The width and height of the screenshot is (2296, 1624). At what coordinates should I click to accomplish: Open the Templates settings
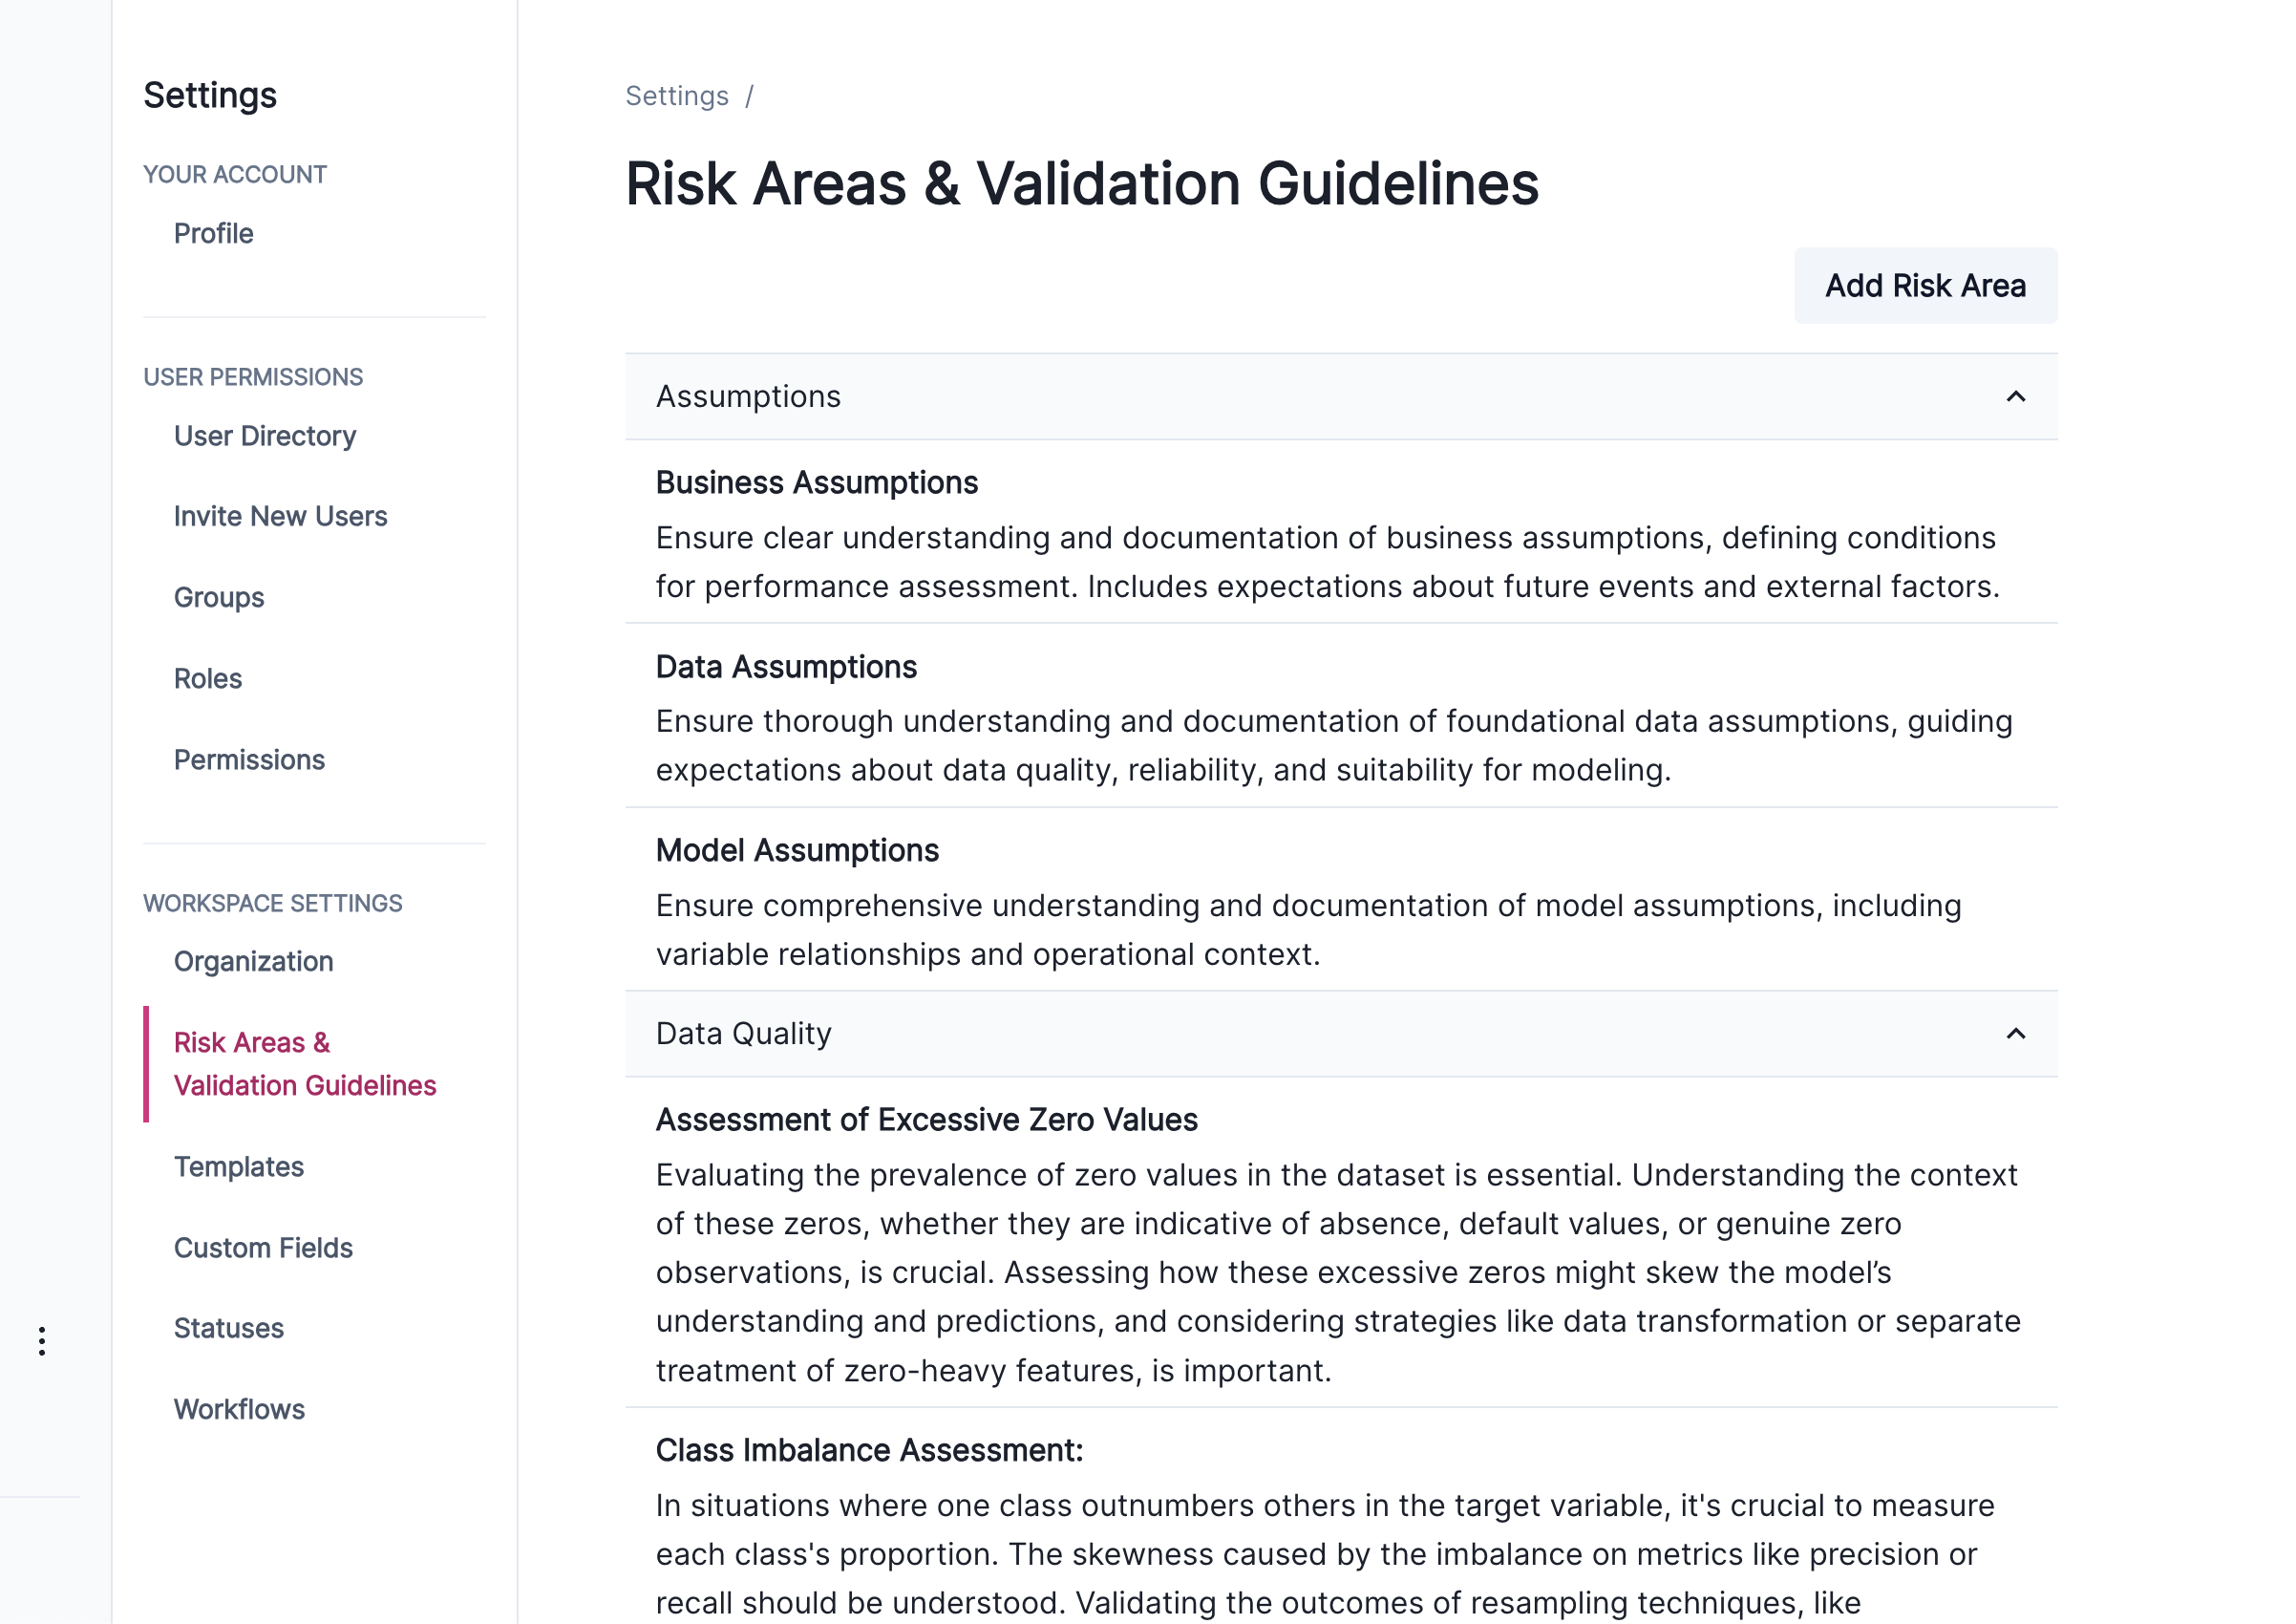(x=239, y=1167)
